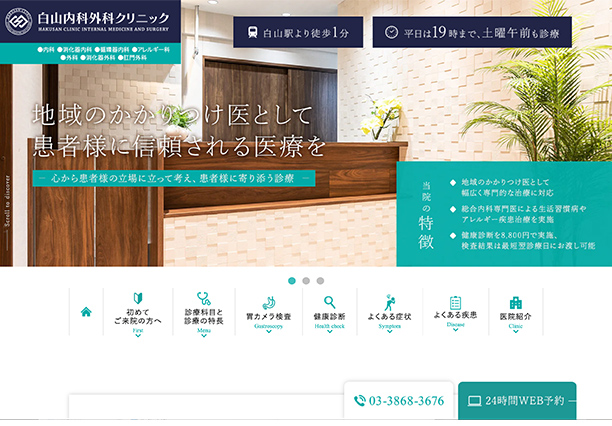The image size is (612, 426).
Task: Go to the home page via house icon
Action: pyautogui.click(x=86, y=311)
